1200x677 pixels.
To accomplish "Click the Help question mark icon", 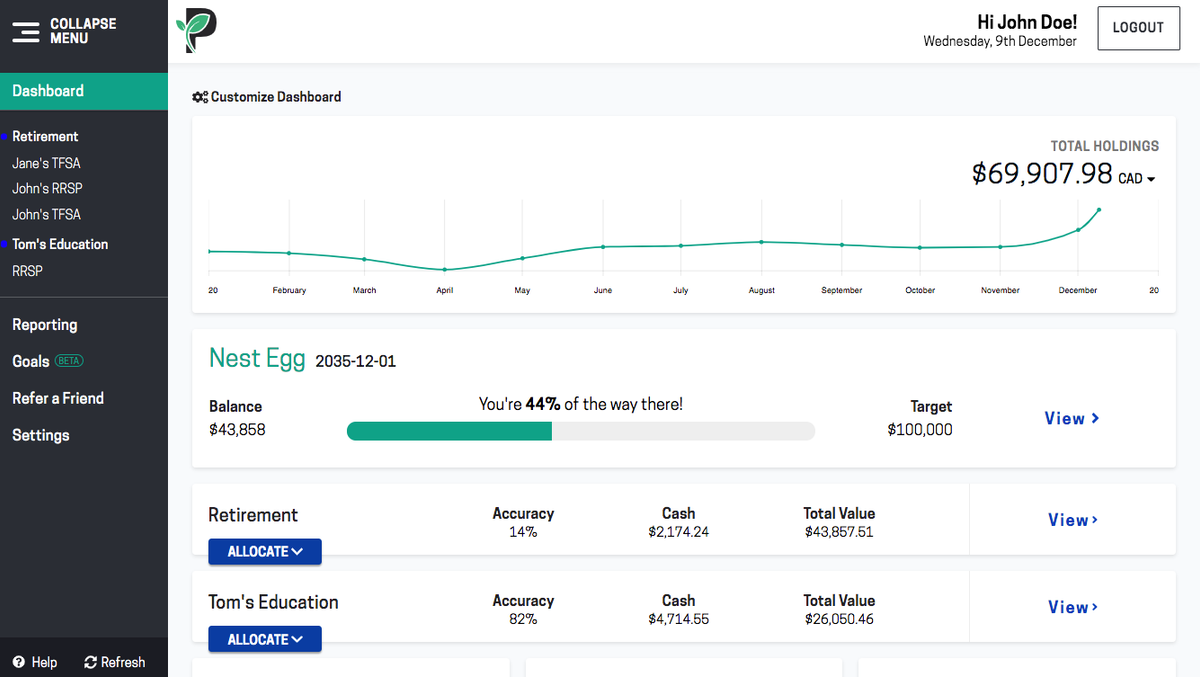I will coord(18,662).
